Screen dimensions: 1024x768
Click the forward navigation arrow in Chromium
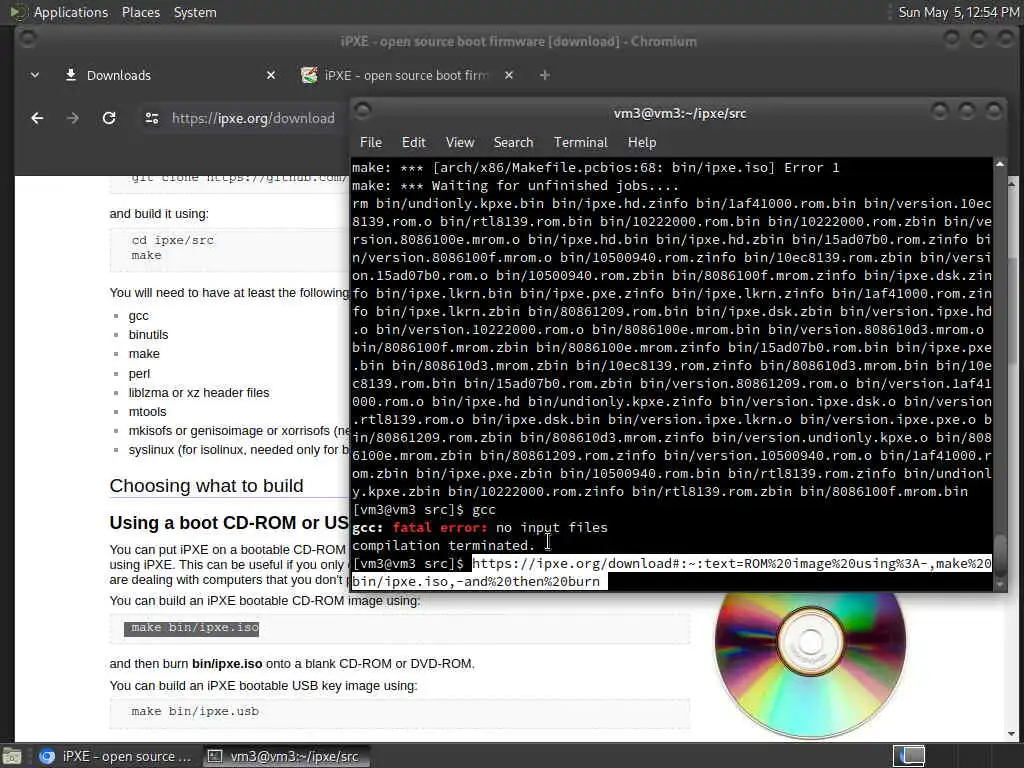click(72, 118)
